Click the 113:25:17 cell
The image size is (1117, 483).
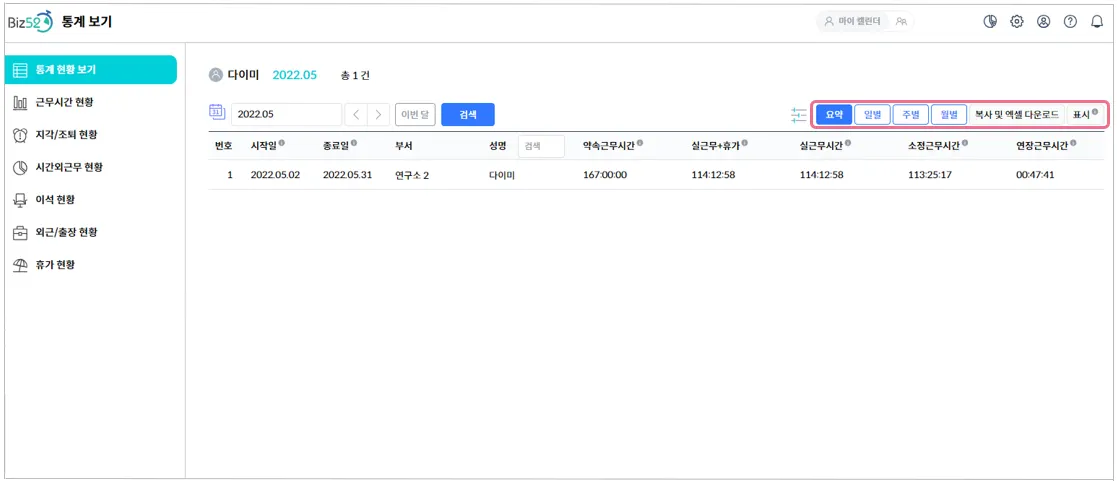[930, 175]
